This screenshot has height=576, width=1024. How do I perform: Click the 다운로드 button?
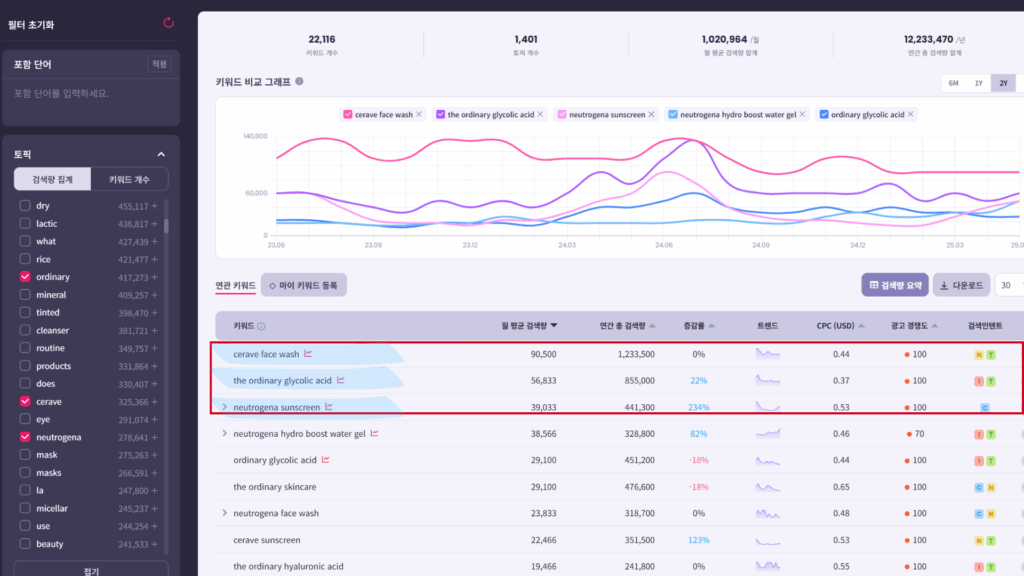point(961,285)
